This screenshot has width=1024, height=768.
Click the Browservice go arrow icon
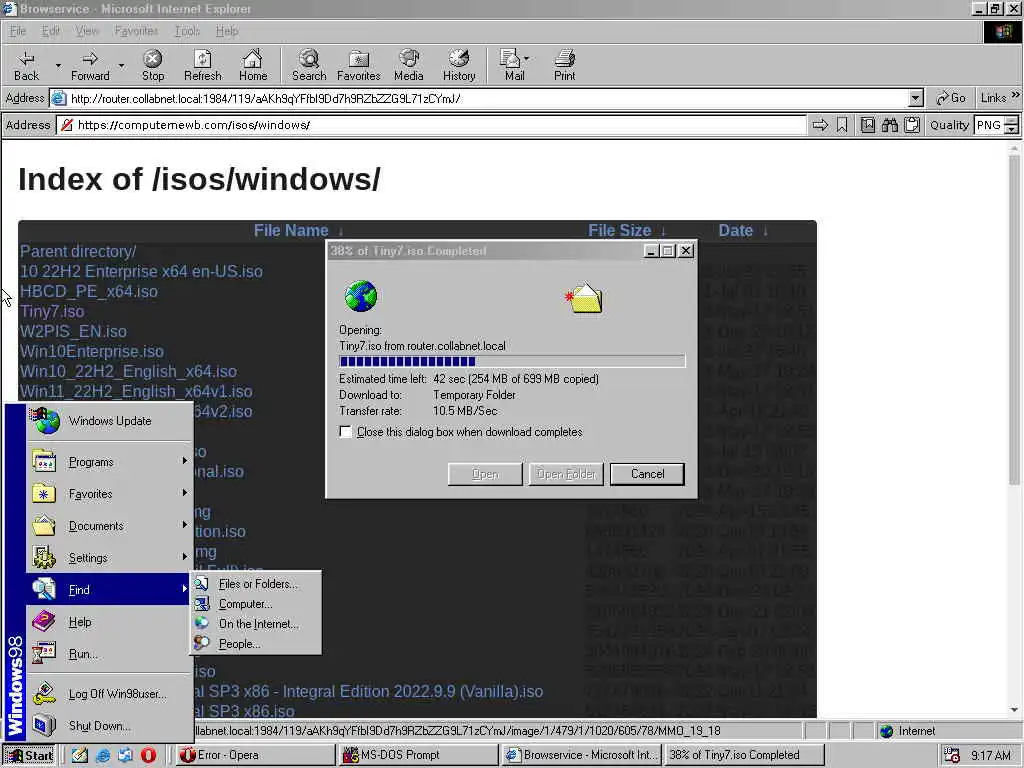coord(820,125)
